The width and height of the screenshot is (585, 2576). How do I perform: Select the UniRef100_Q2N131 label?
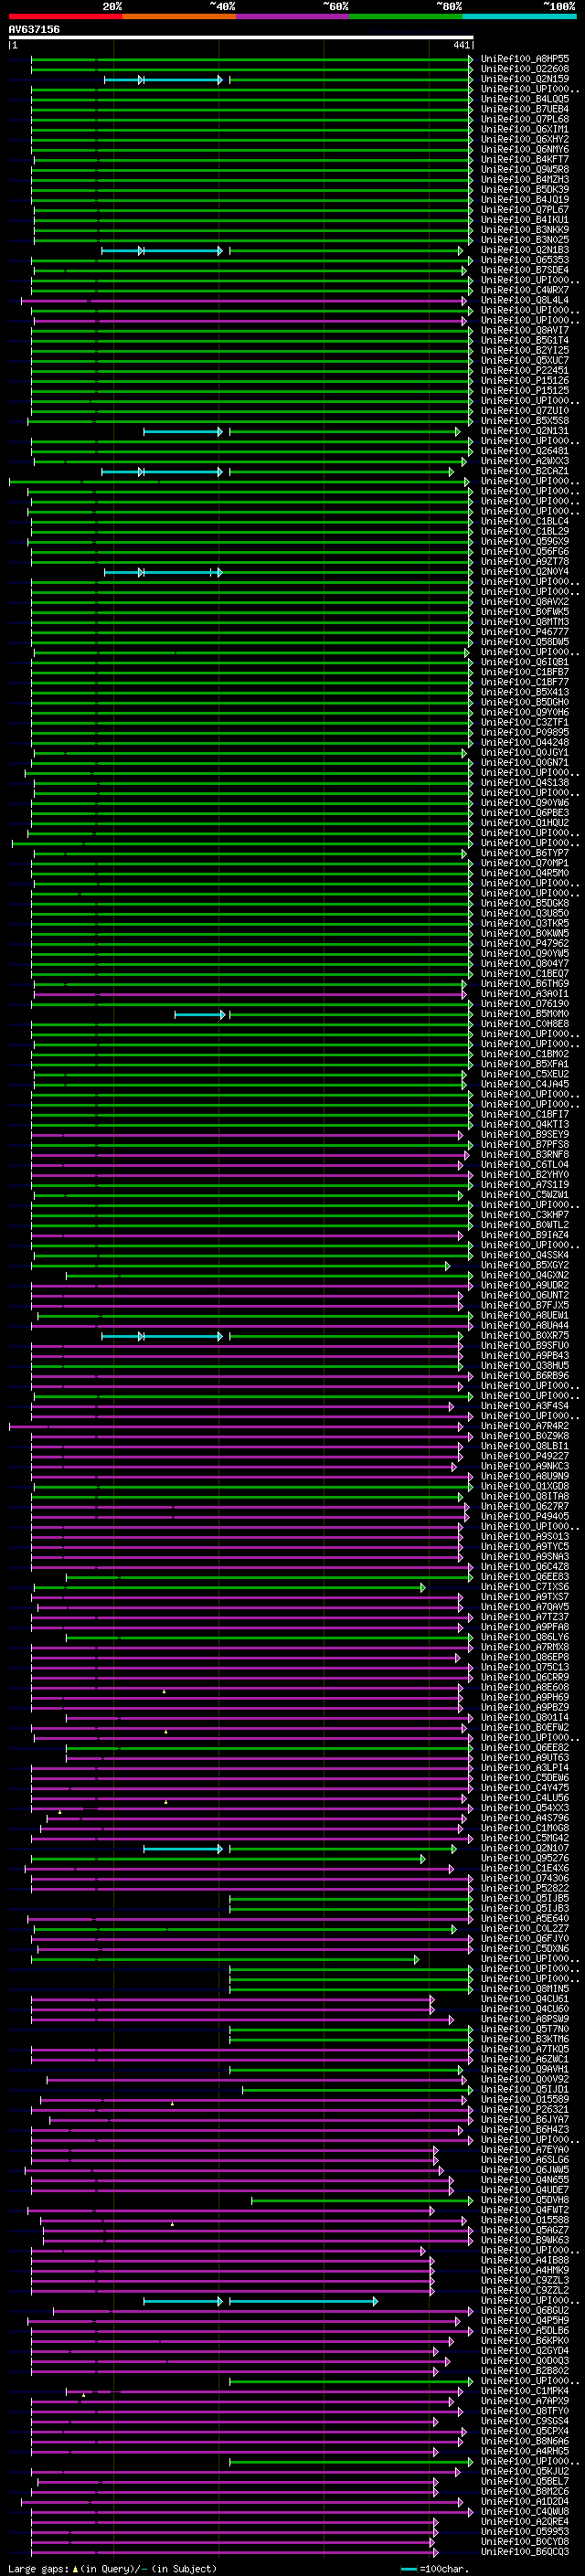[x=525, y=431]
